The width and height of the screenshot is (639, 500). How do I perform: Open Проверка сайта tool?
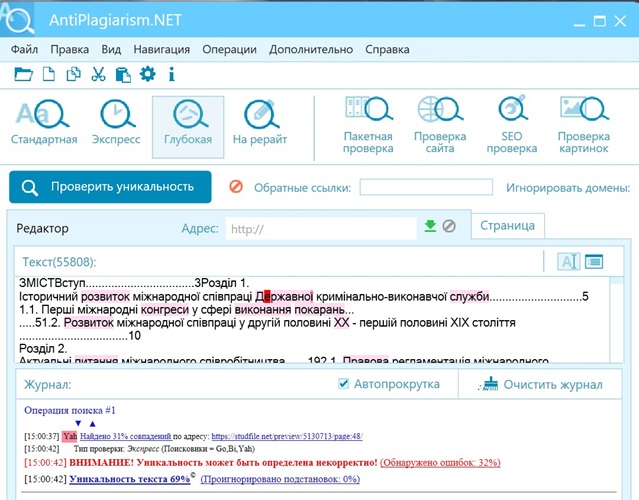click(x=440, y=125)
